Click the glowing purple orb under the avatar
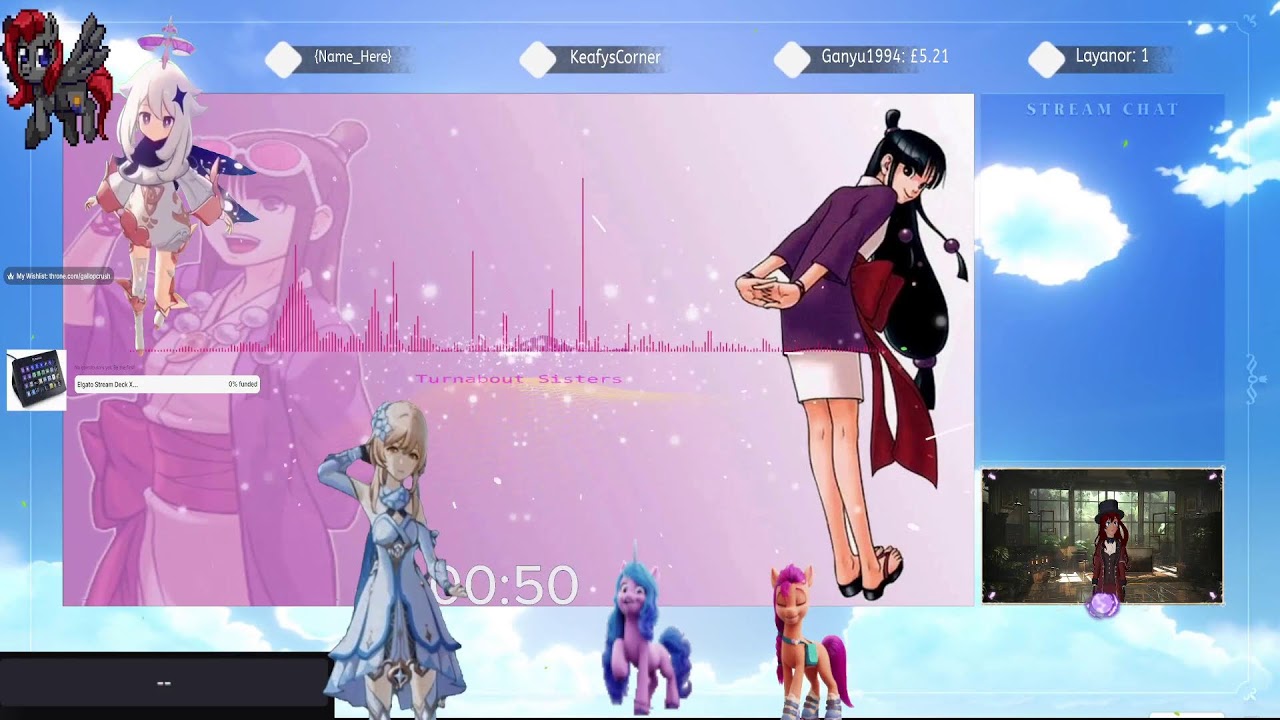The width and height of the screenshot is (1280, 720). point(1104,604)
